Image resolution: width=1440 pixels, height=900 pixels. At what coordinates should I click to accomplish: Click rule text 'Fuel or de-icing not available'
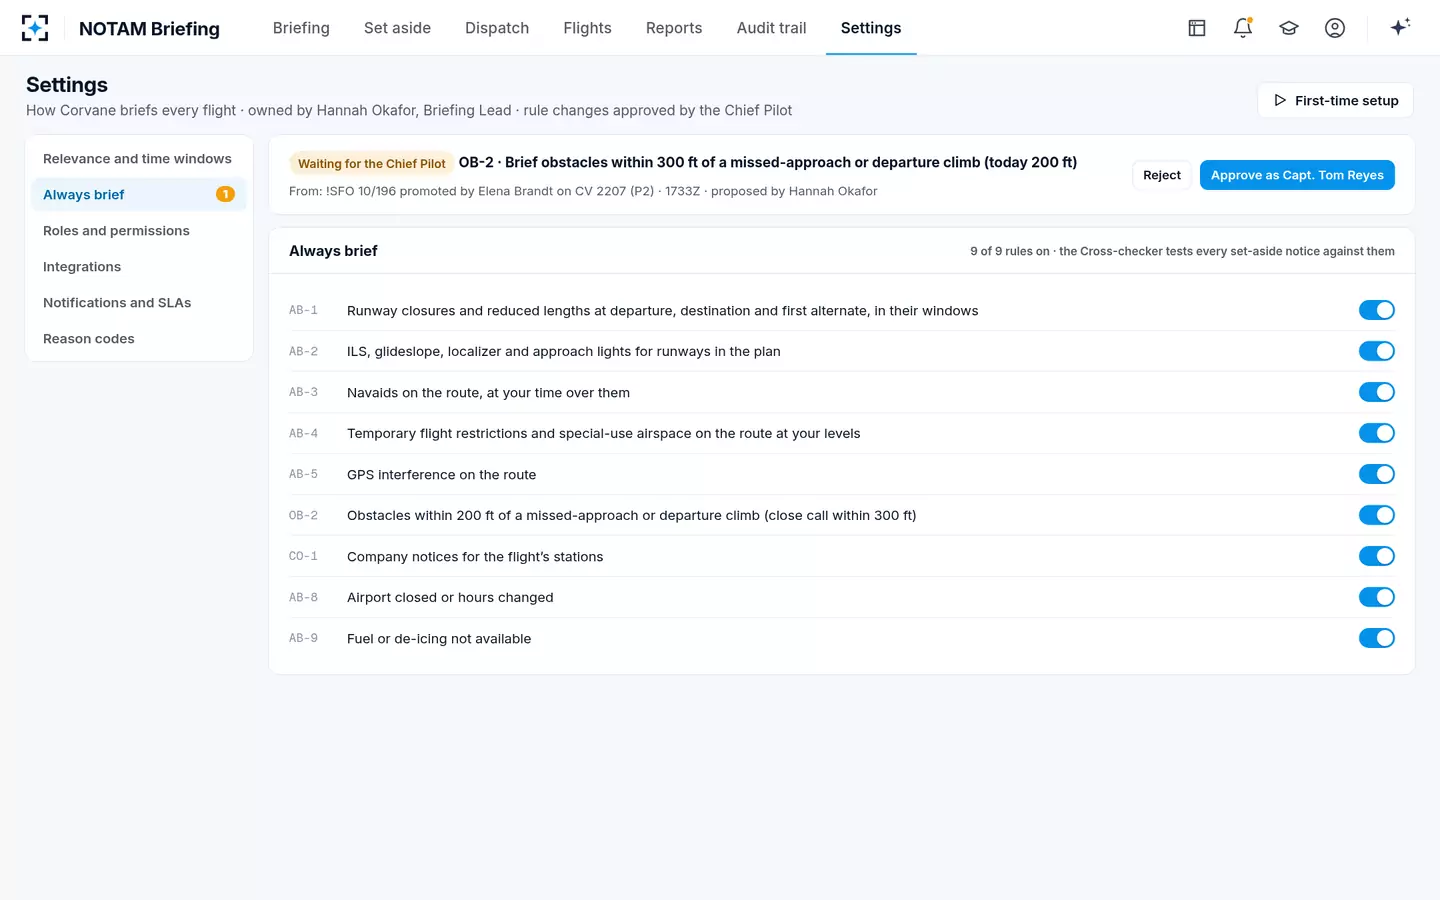pos(439,638)
